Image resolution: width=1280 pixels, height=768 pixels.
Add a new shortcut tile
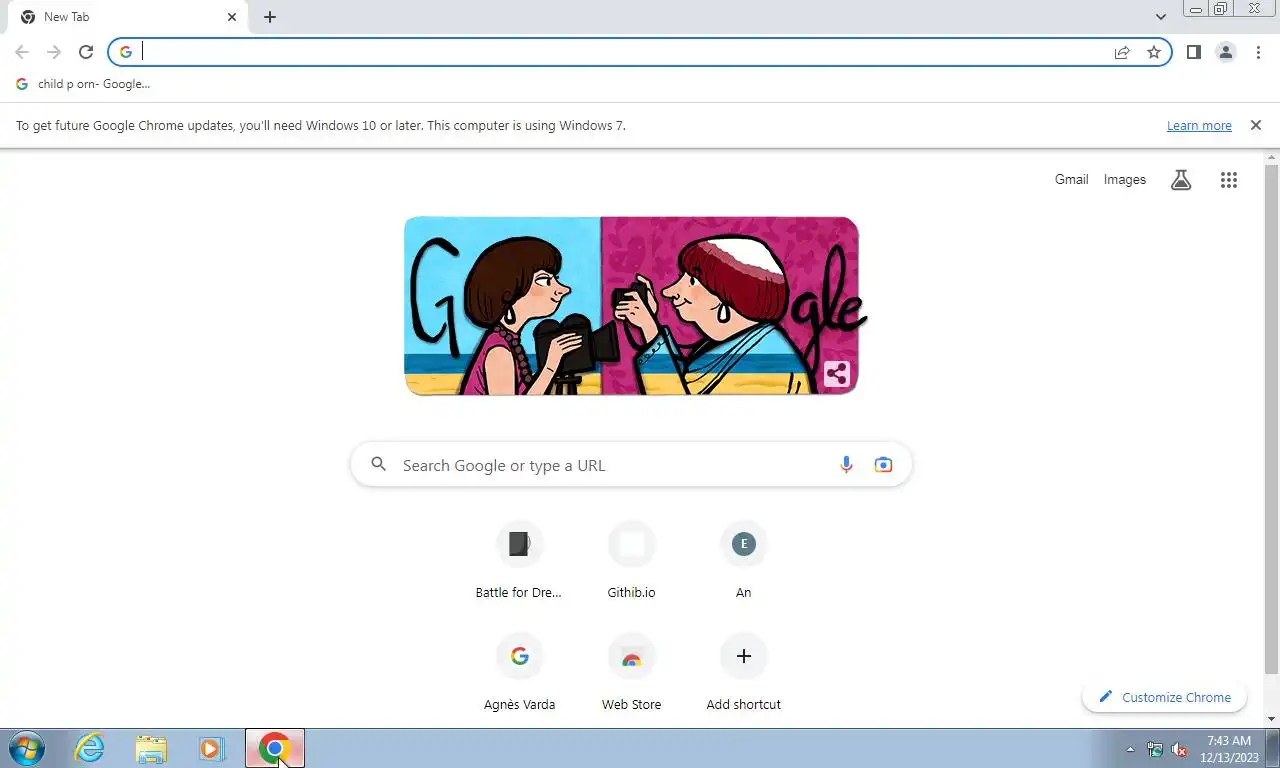tap(743, 672)
